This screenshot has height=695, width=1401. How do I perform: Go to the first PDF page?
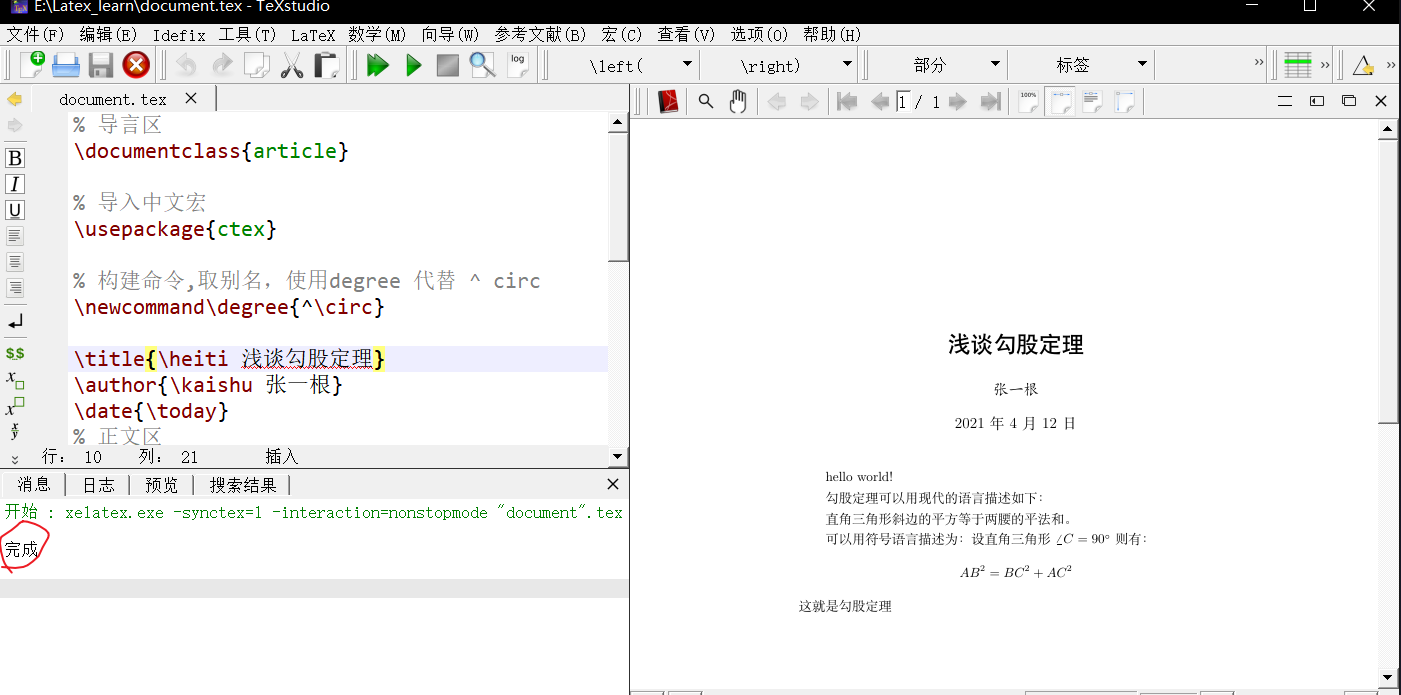(847, 101)
